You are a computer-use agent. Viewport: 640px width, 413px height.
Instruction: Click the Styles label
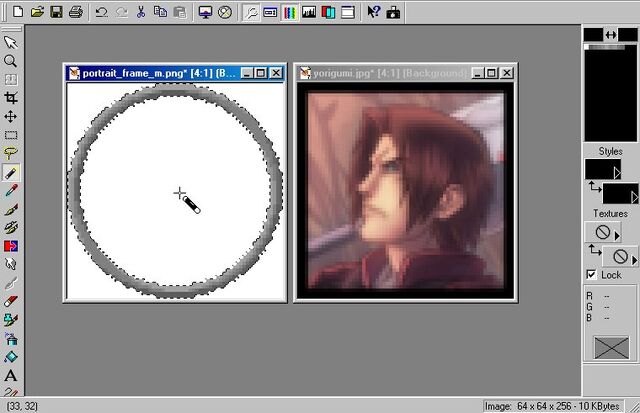pos(610,151)
